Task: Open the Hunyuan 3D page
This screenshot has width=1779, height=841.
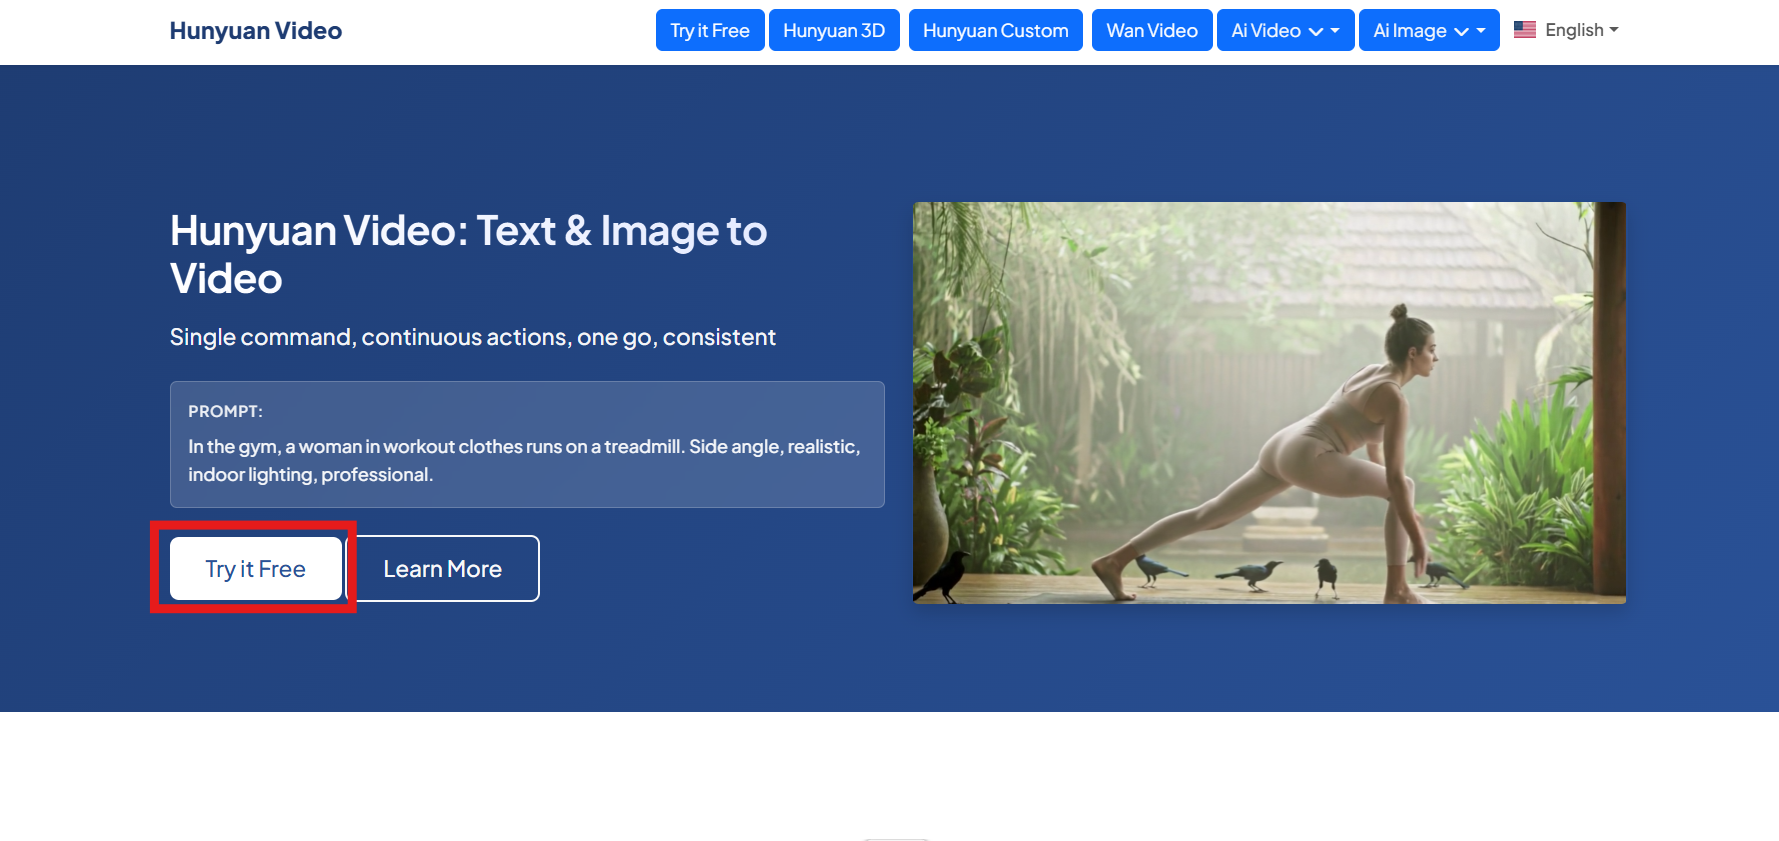Action: click(x=834, y=30)
